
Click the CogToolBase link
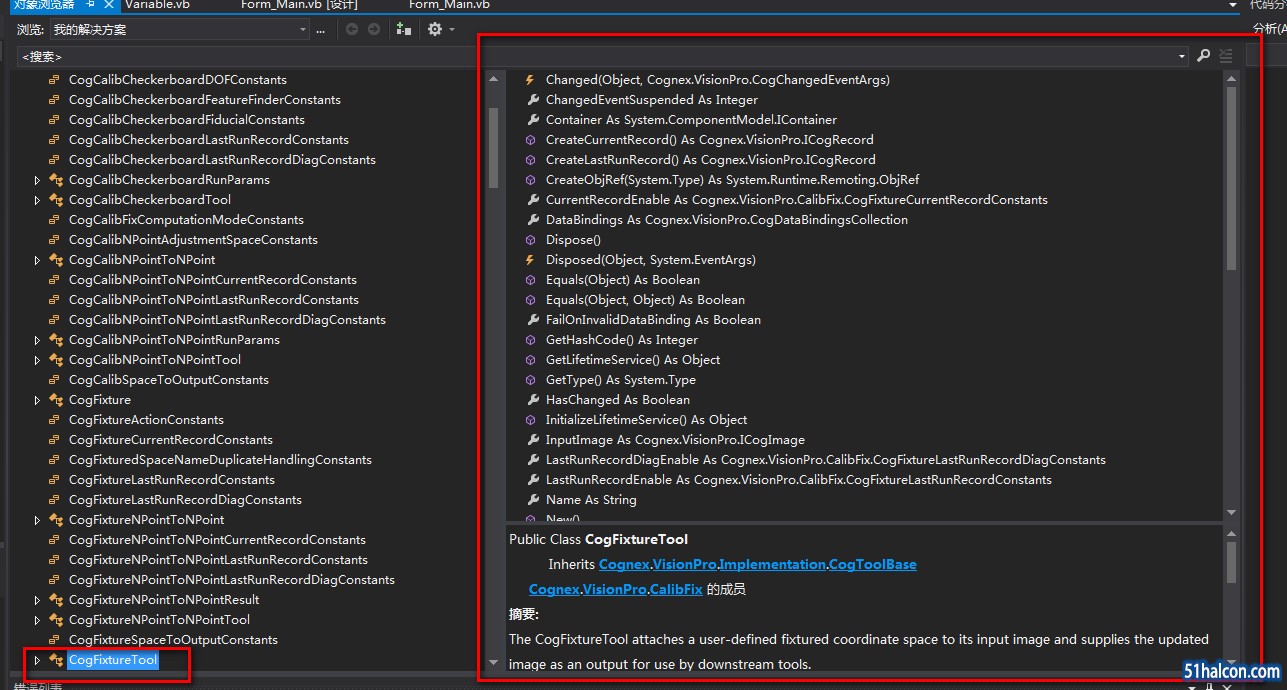pyautogui.click(x=874, y=565)
